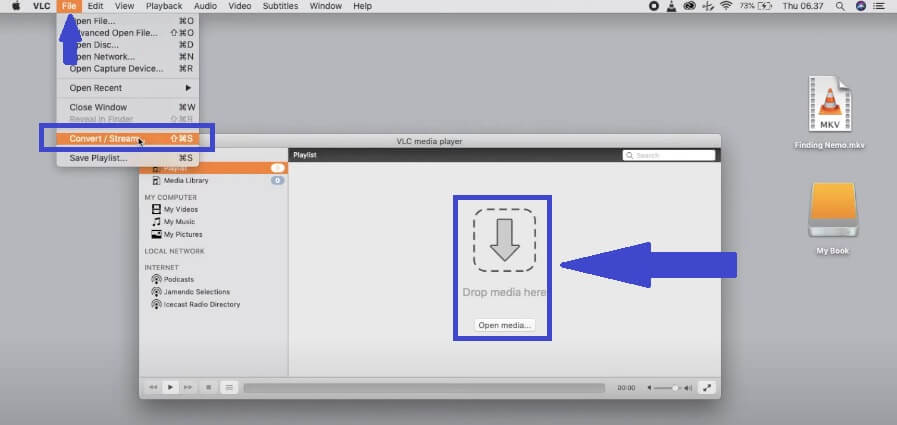Click the Open media... button
897x425 pixels.
[x=505, y=325]
